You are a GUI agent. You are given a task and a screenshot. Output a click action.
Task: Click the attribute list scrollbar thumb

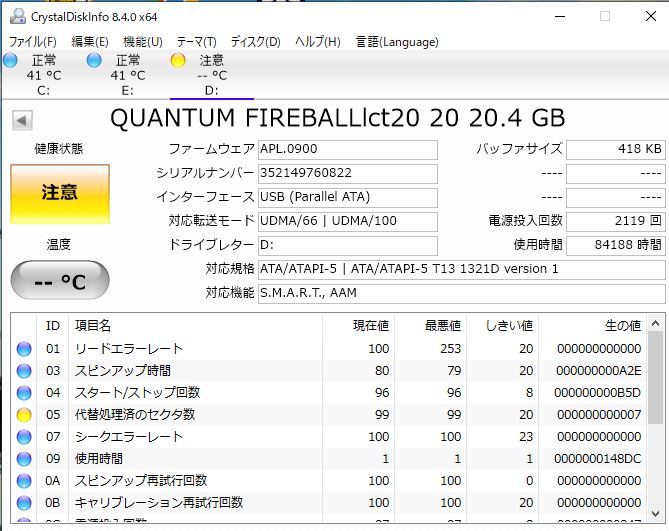click(x=655, y=378)
